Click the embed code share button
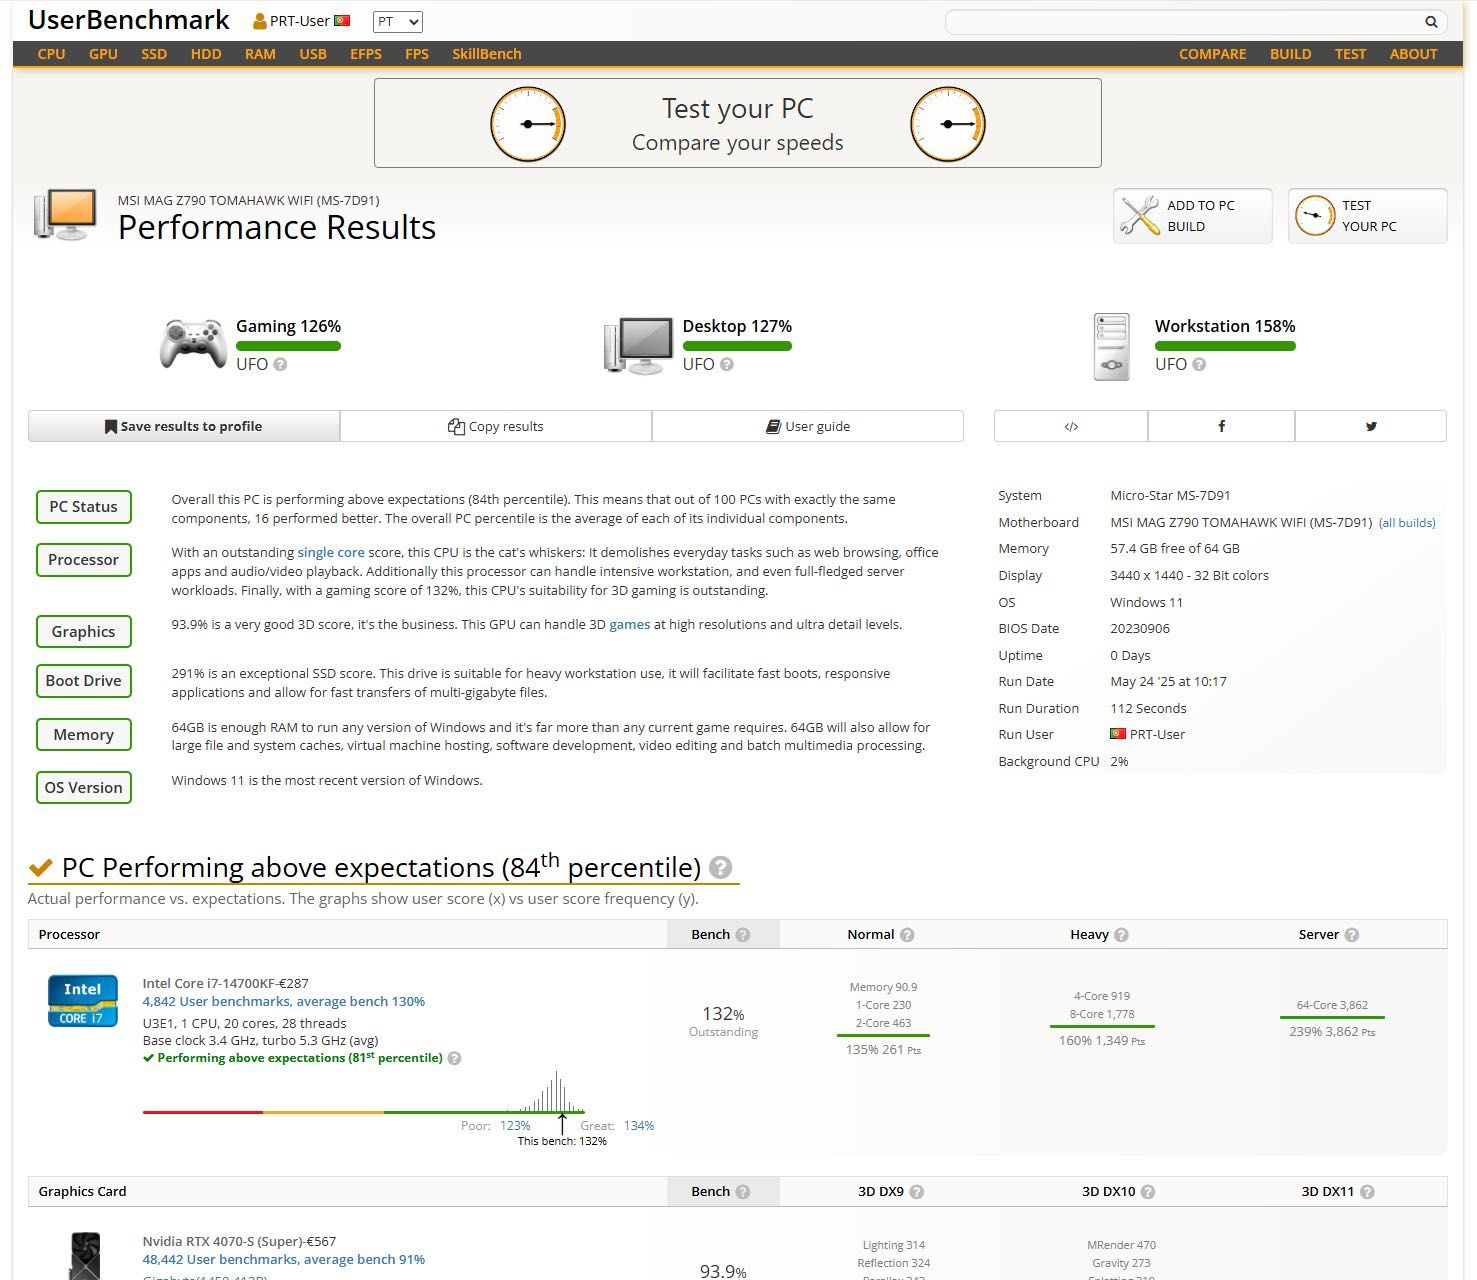 click(1071, 426)
